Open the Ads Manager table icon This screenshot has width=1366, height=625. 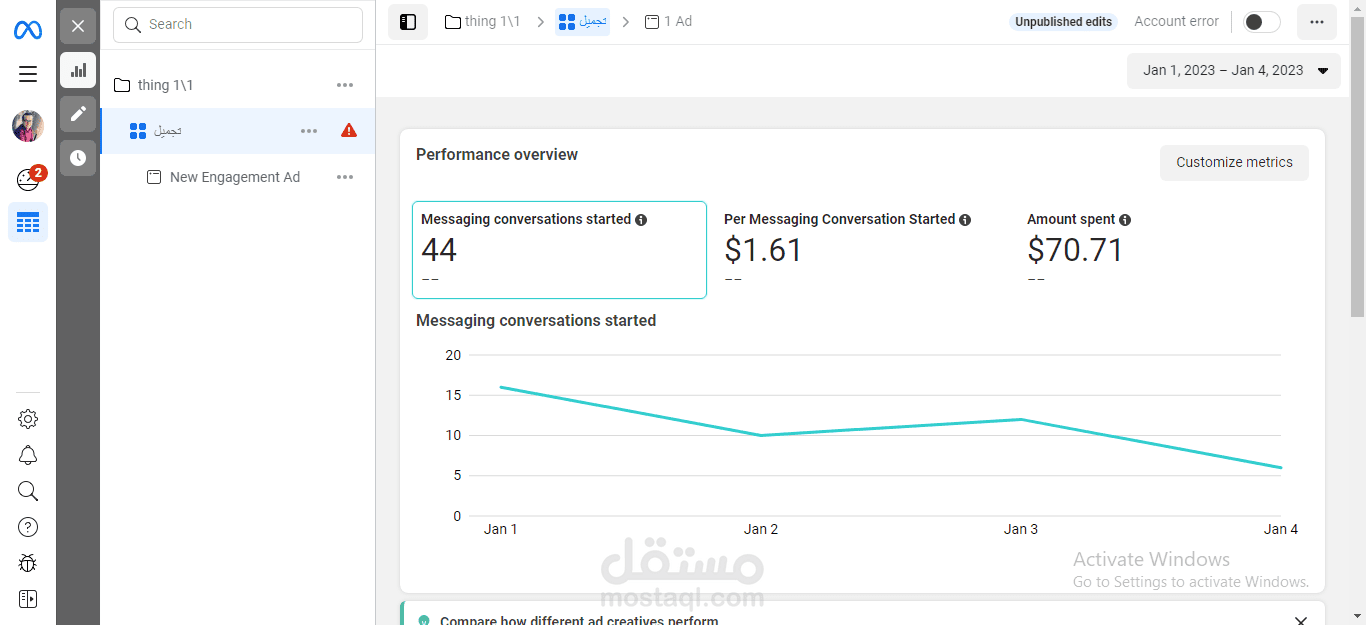[28, 222]
